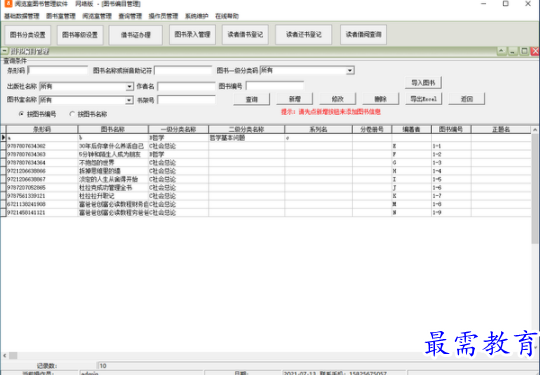Click the 条形码 input field
The height and width of the screenshot is (375, 546).
tap(58, 70)
